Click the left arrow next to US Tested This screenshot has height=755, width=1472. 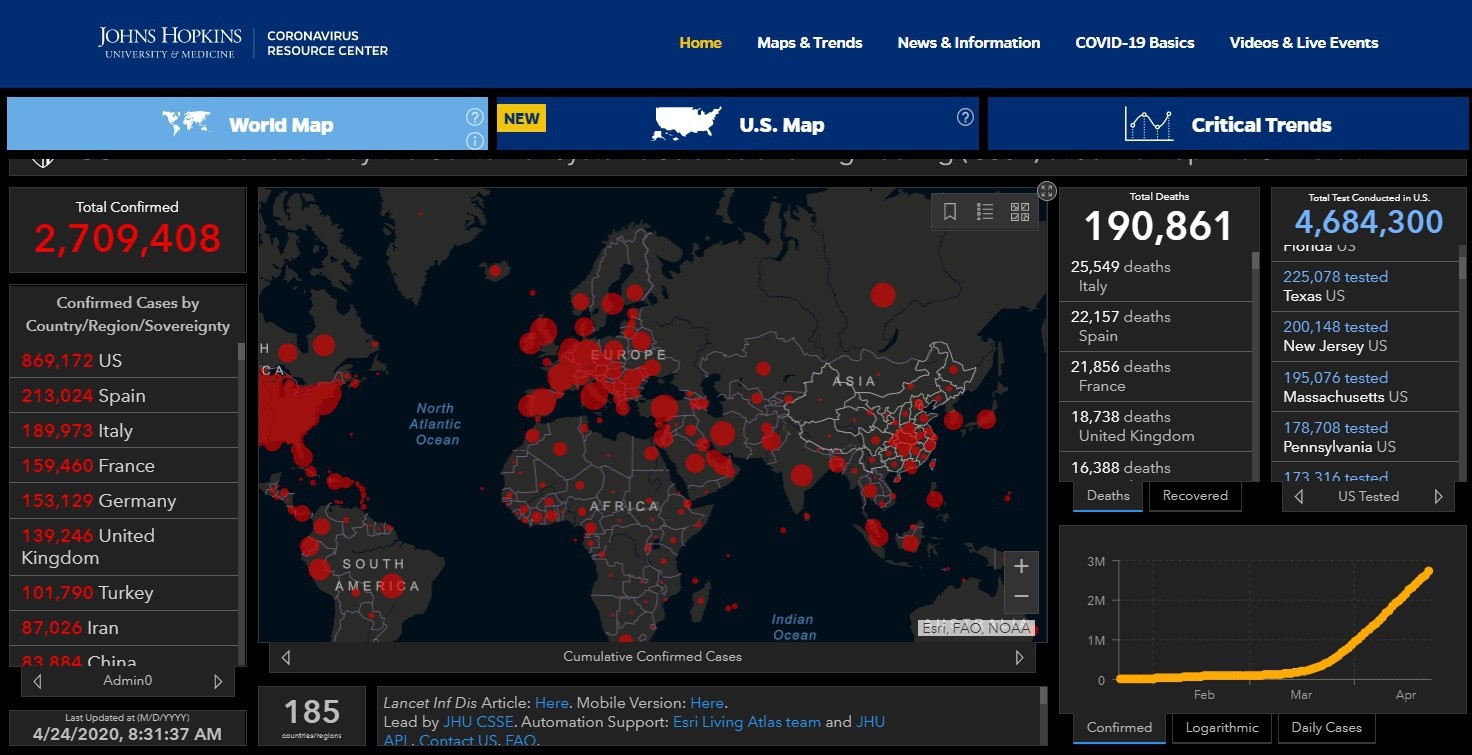pyautogui.click(x=1299, y=496)
